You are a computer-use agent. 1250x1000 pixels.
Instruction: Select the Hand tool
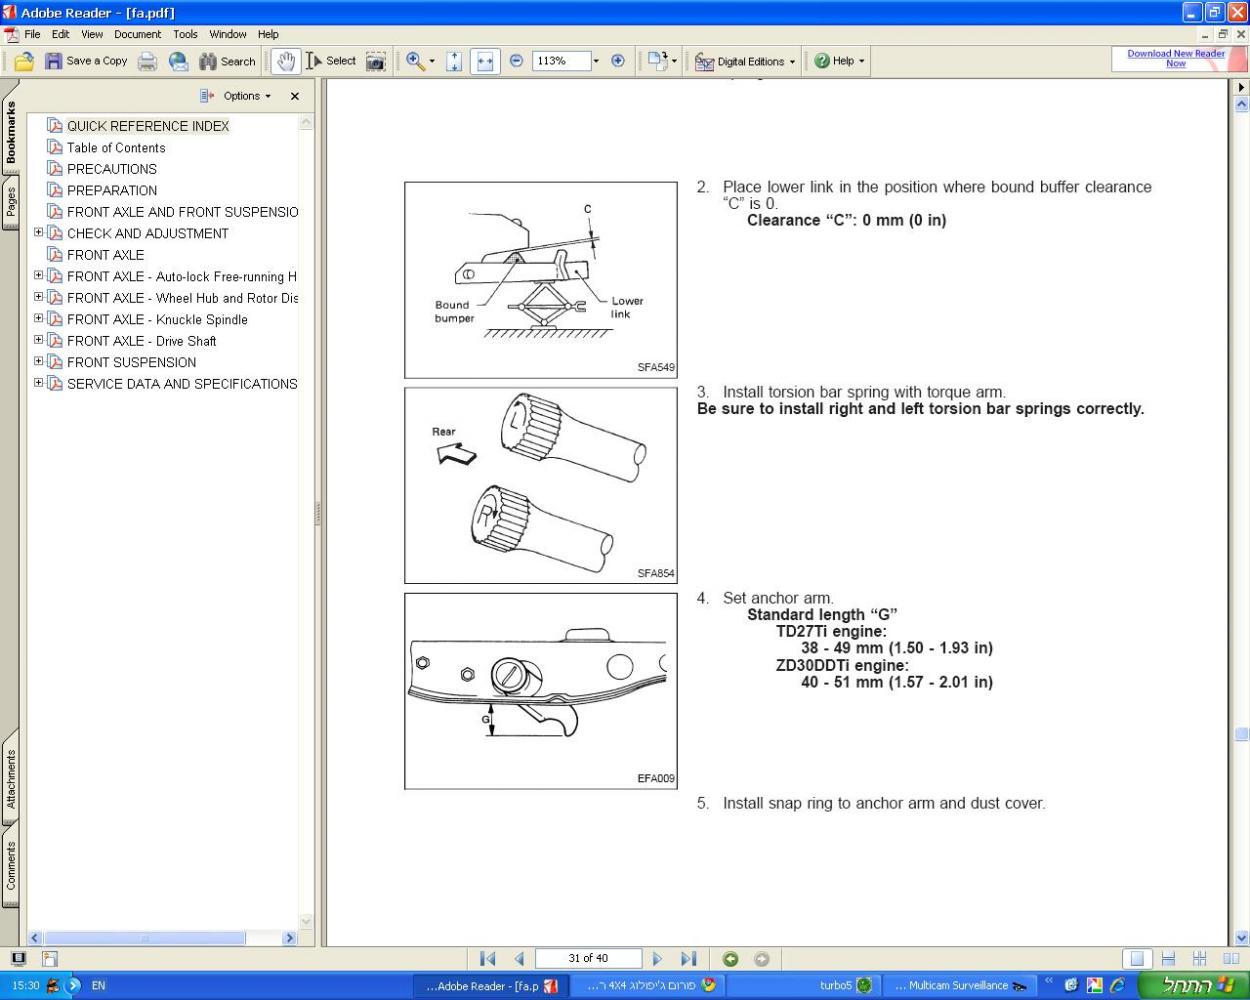click(x=286, y=61)
